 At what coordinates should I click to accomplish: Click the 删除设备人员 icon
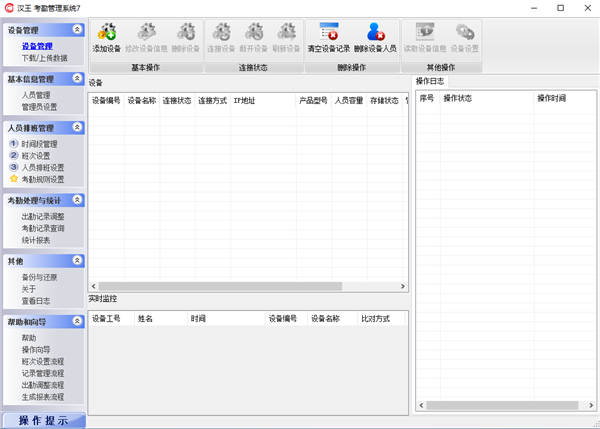[x=375, y=32]
